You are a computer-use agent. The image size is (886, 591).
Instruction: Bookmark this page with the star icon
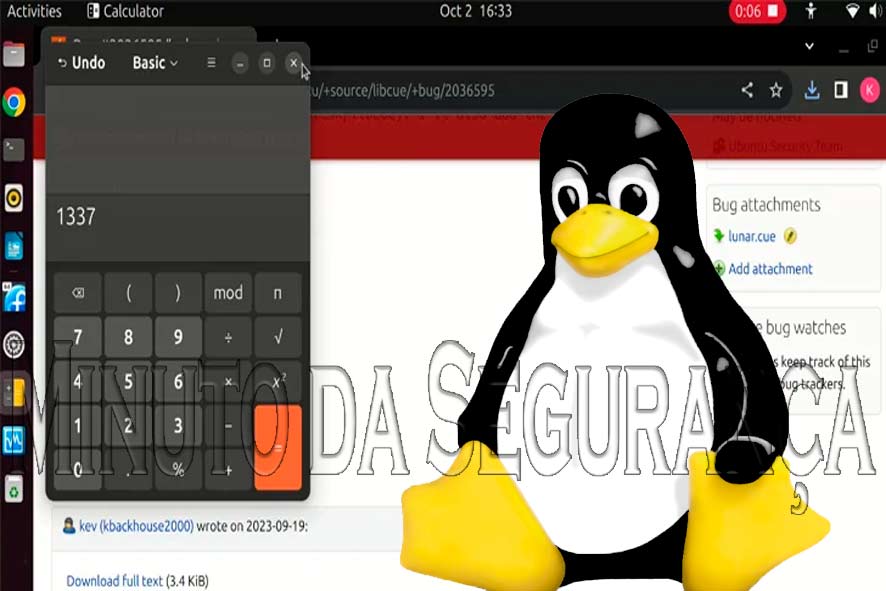pos(776,90)
